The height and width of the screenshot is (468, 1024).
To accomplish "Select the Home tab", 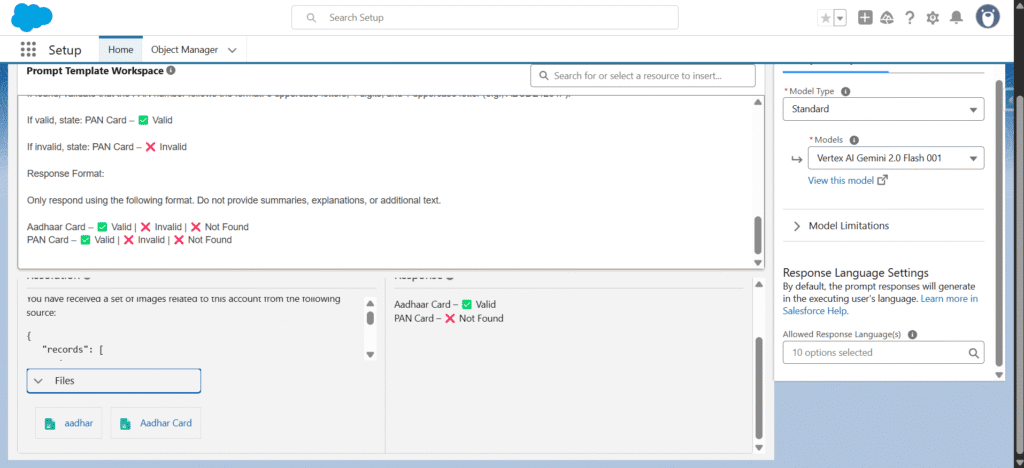I will (120, 50).
